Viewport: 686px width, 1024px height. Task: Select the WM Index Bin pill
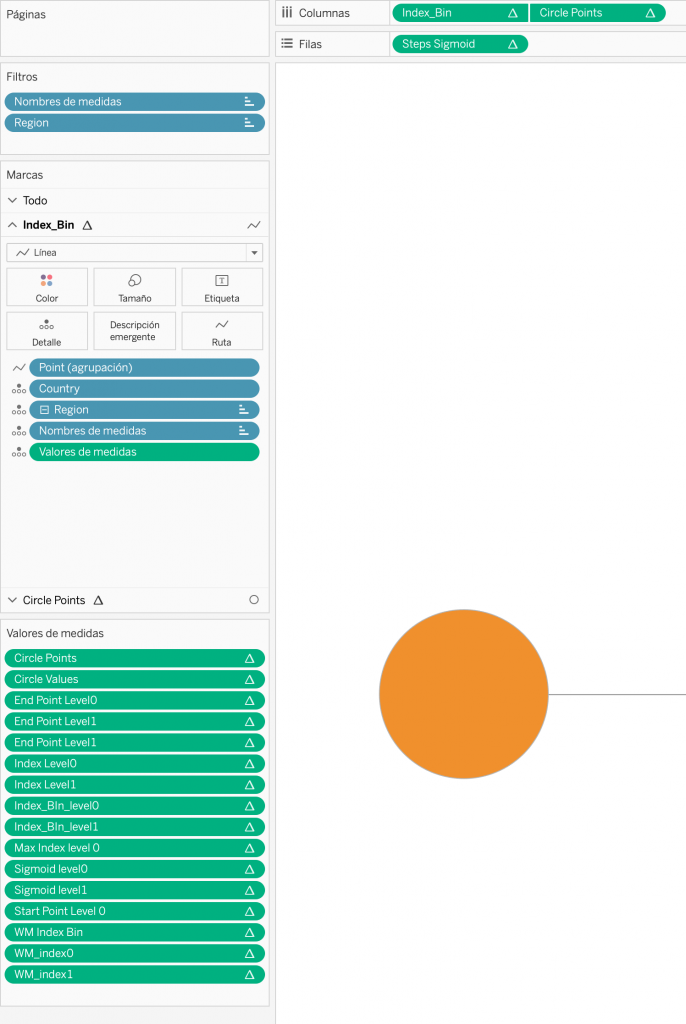(135, 932)
